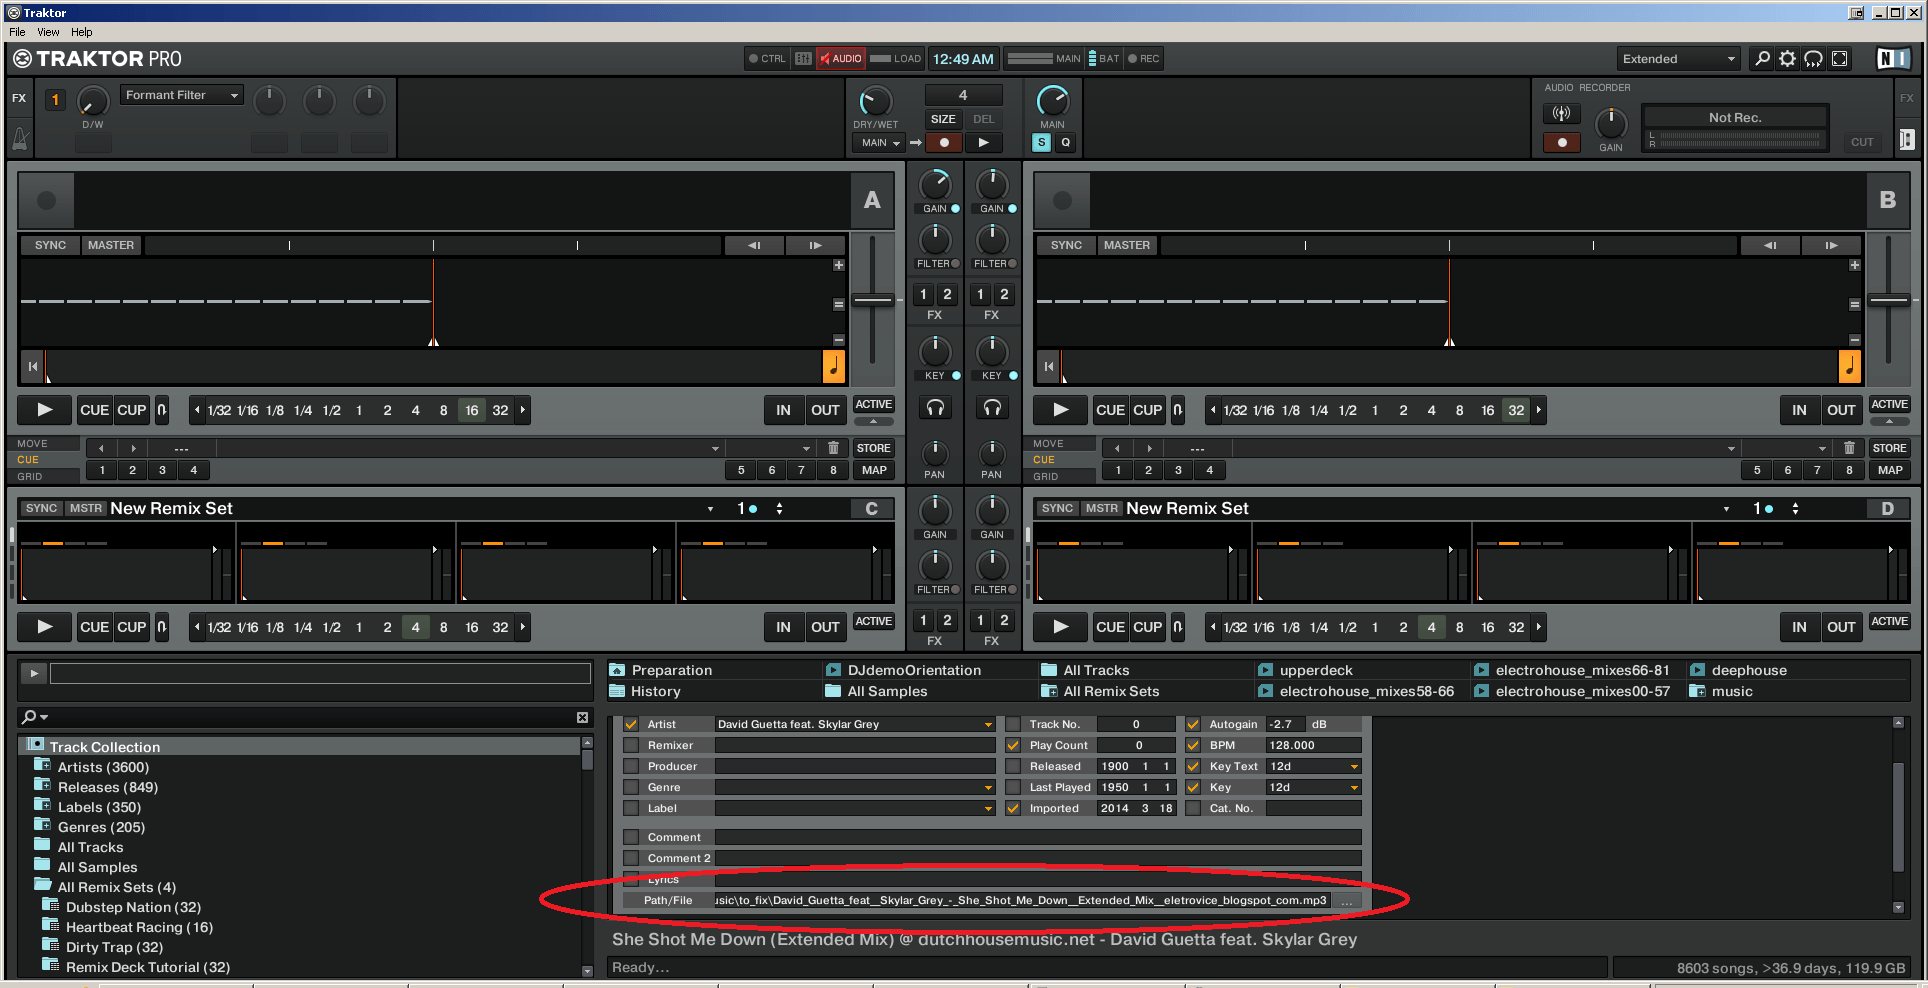Toggle Deck B headphone cue
The image size is (1928, 988).
992,408
